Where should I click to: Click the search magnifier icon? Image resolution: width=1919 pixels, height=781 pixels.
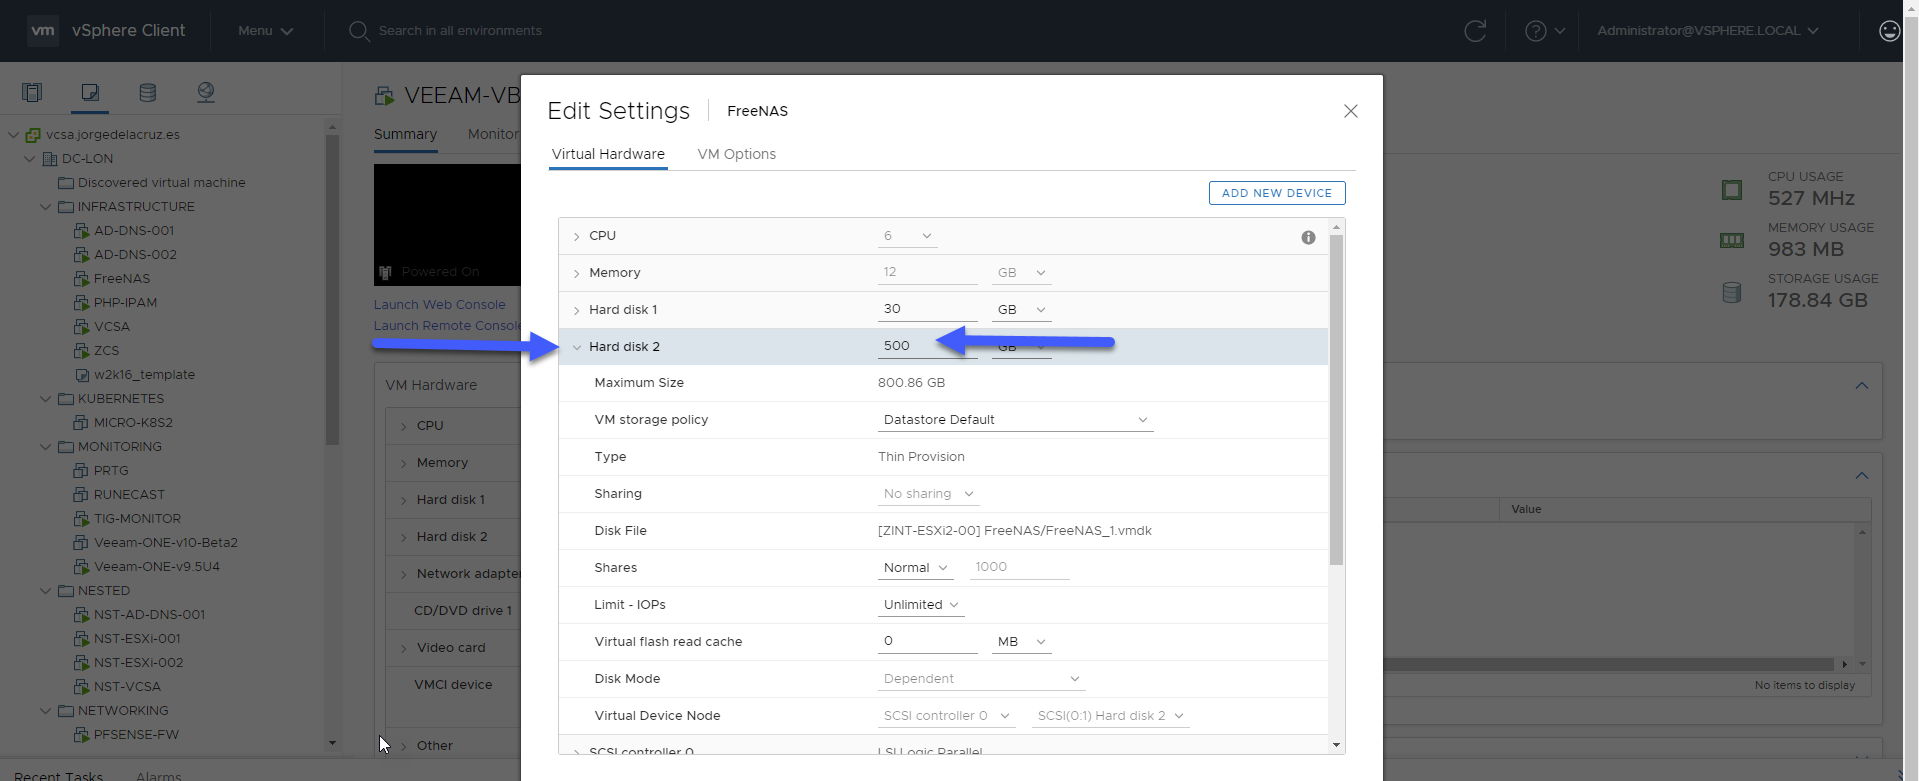click(359, 31)
